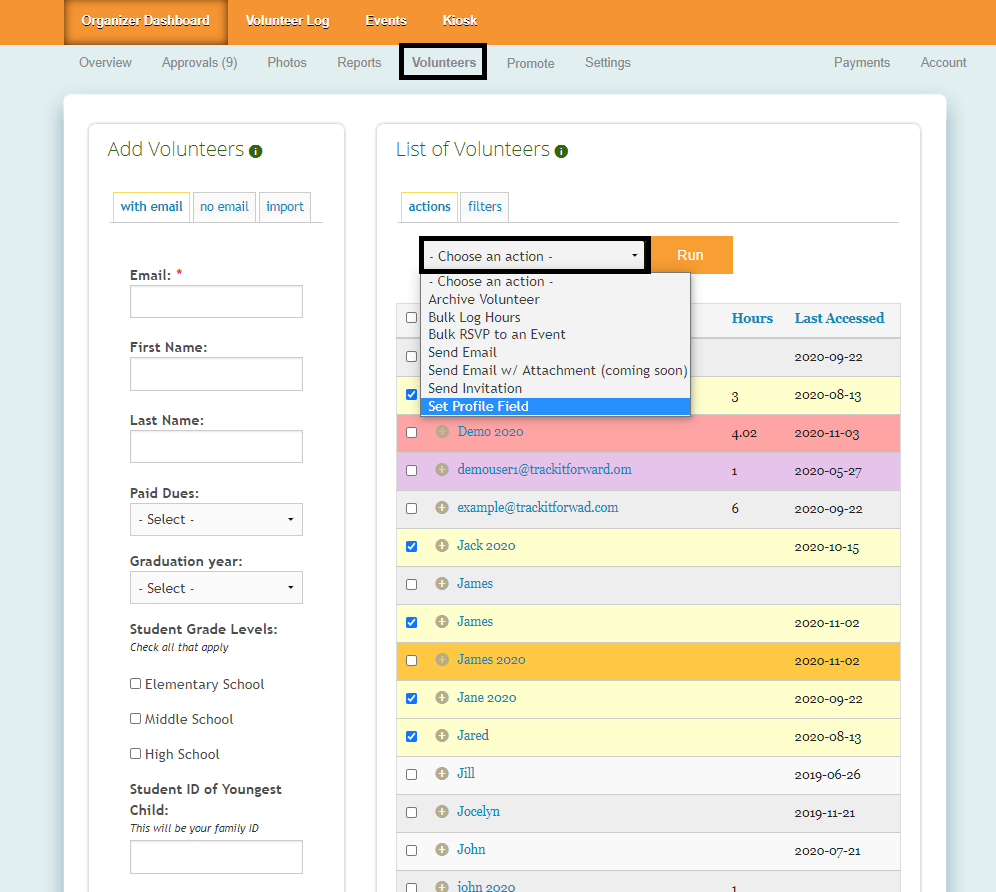The height and width of the screenshot is (892, 996).
Task: Switch to the filters tab
Action: [x=485, y=207]
